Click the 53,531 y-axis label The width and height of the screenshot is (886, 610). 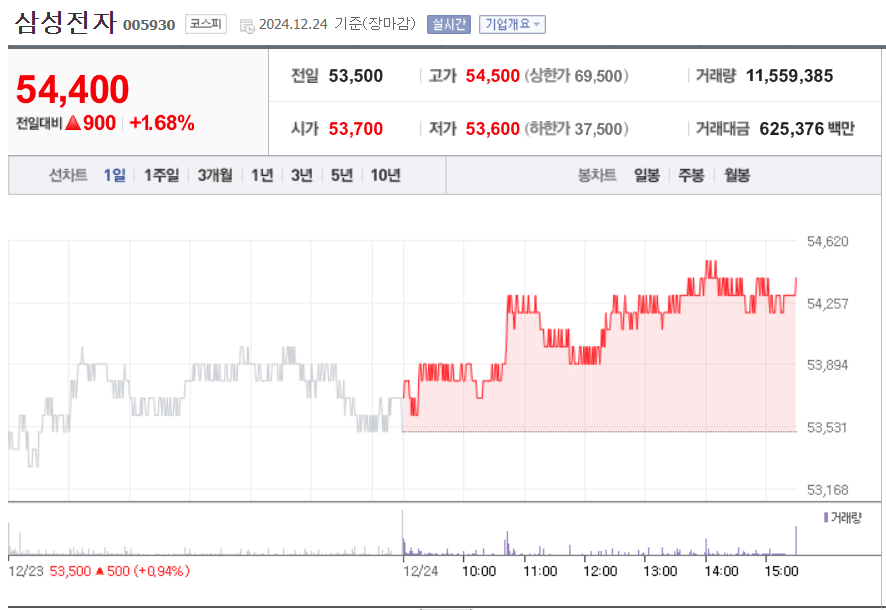pyautogui.click(x=827, y=428)
